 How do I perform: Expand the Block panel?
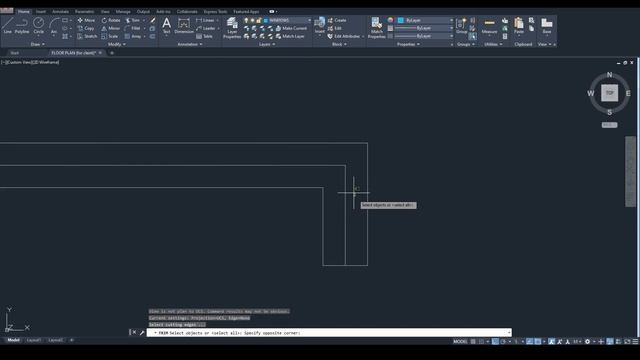[x=339, y=44]
